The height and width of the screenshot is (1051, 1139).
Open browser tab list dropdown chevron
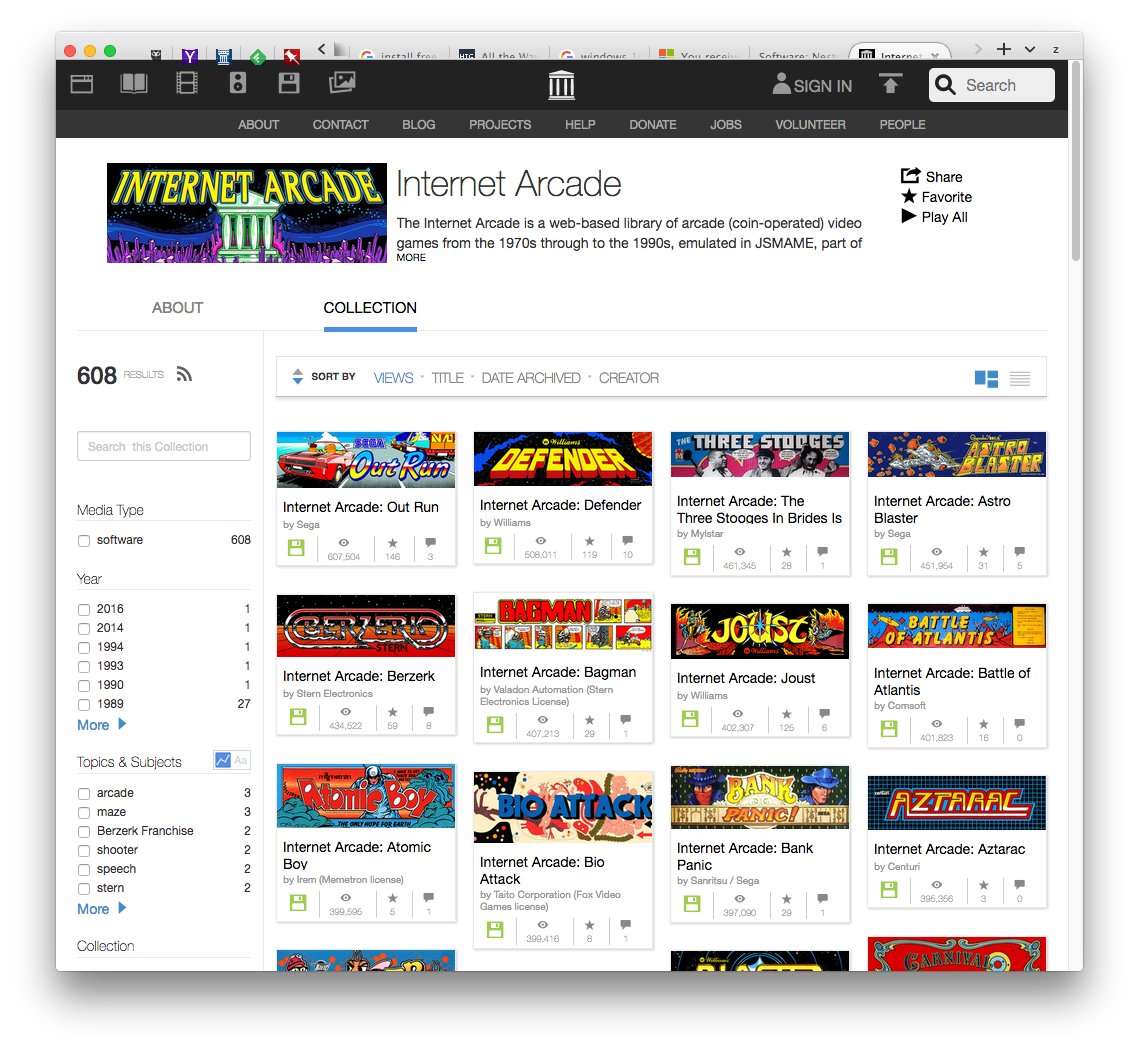click(x=1030, y=49)
